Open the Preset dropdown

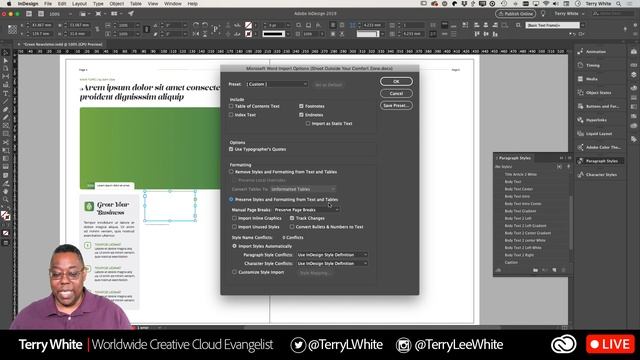click(277, 84)
